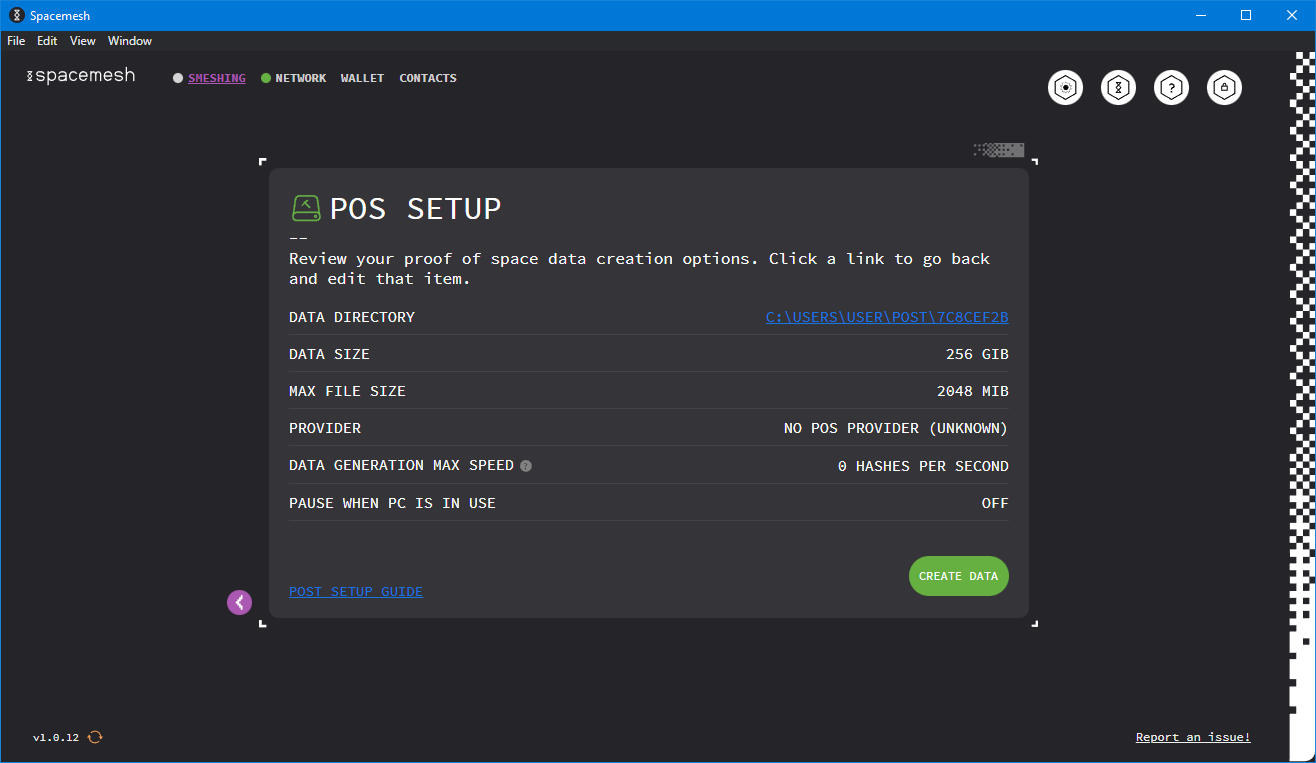The image size is (1316, 763).
Task: Open the Post Setup Guide link
Action: [356, 592]
